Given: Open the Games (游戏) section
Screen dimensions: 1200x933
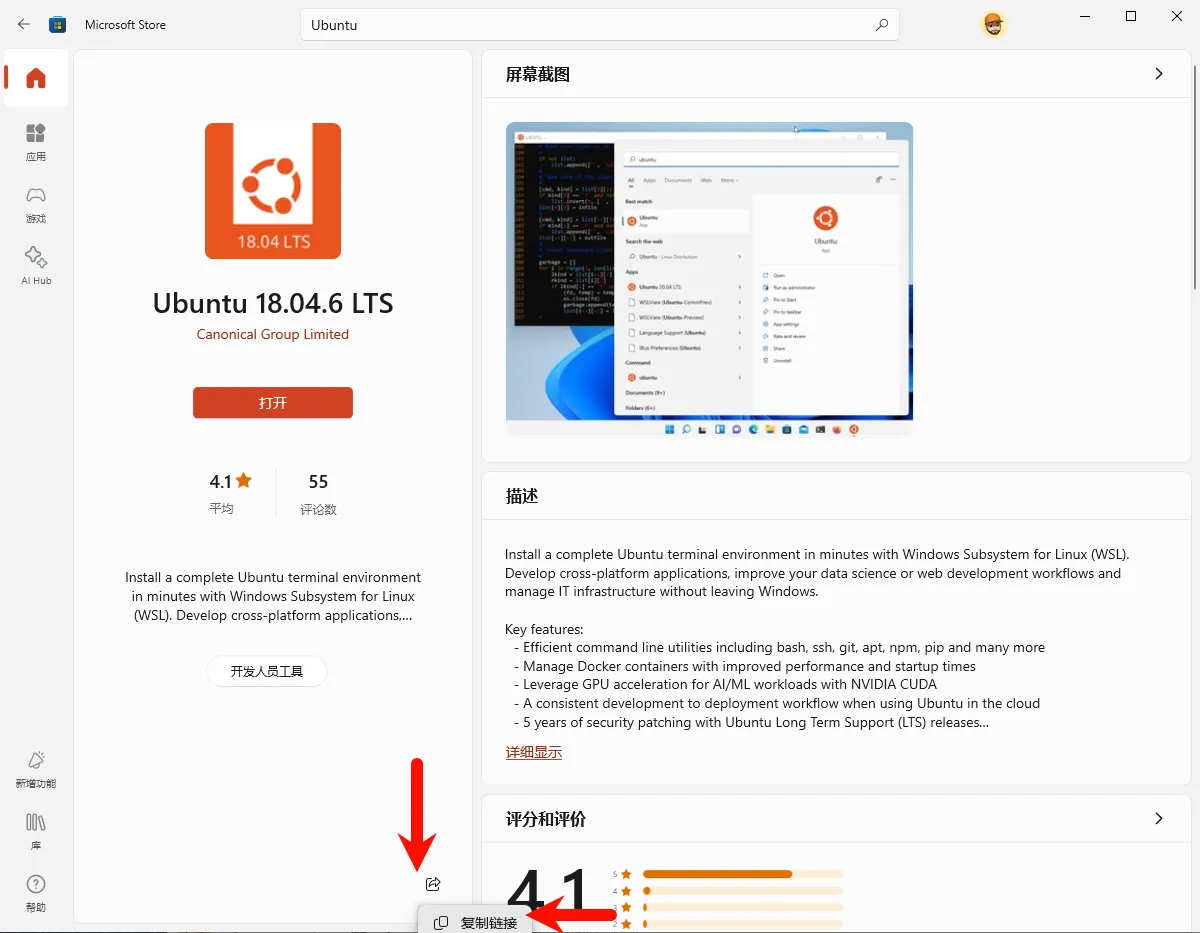Looking at the screenshot, I should (36, 204).
